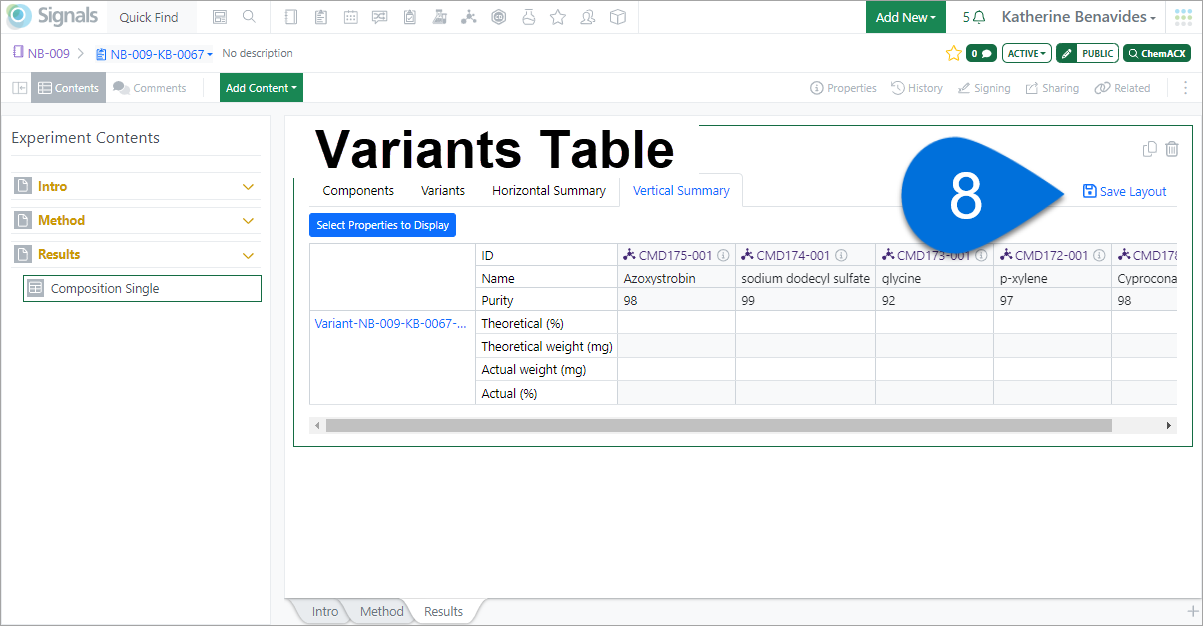Open notifications bell showing 5
The image size is (1203, 626).
pyautogui.click(x=973, y=17)
